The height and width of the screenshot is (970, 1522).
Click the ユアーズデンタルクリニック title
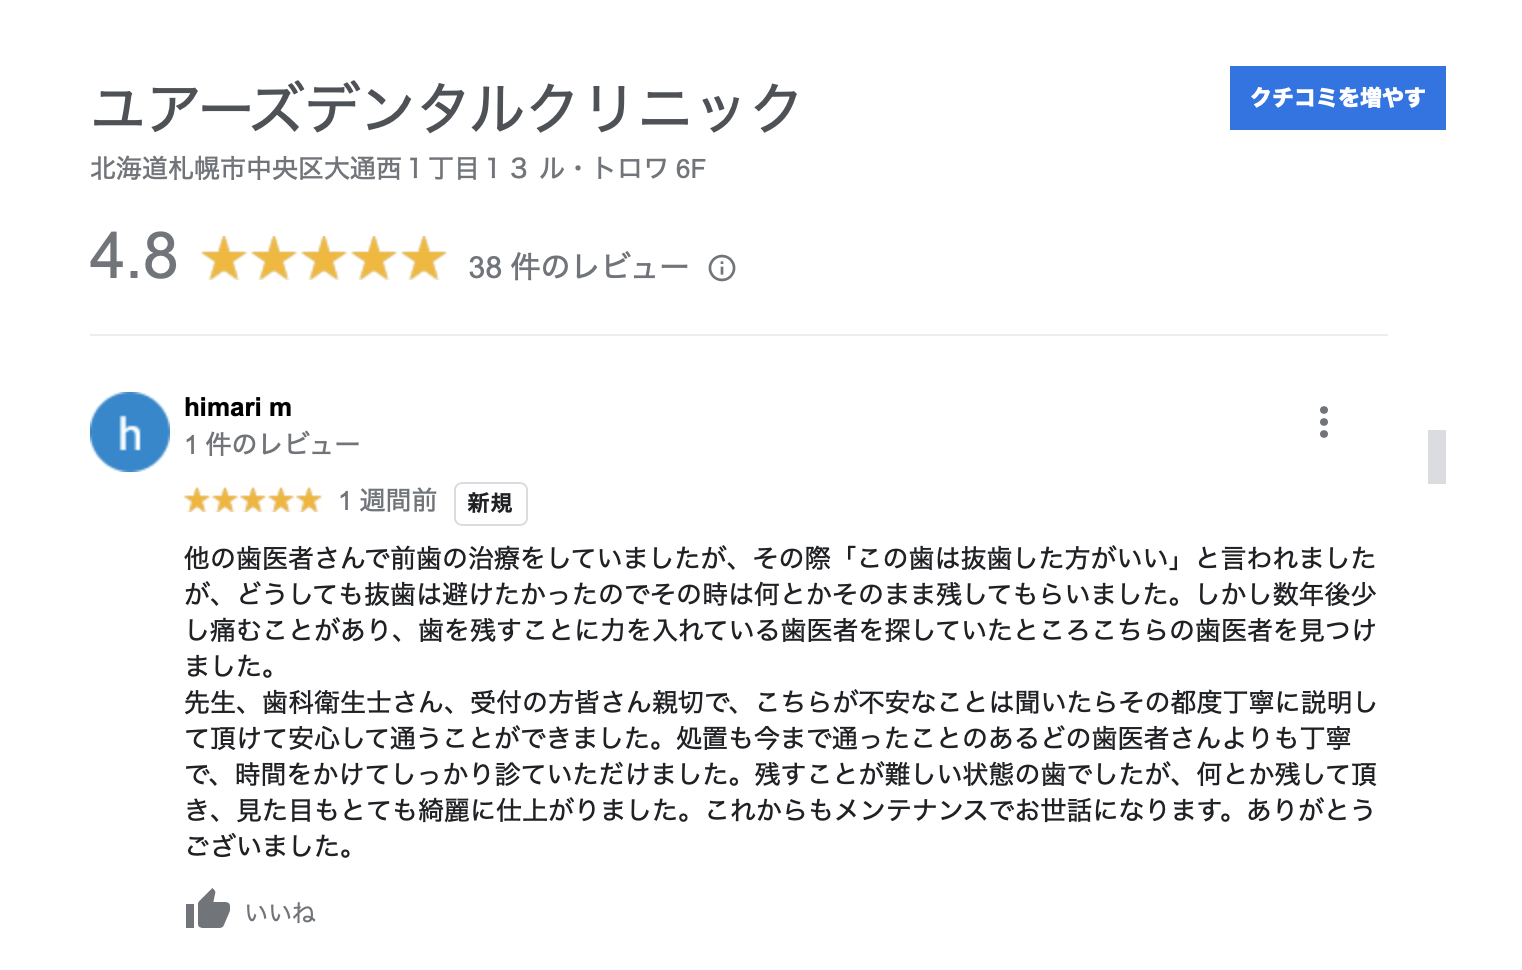click(446, 107)
